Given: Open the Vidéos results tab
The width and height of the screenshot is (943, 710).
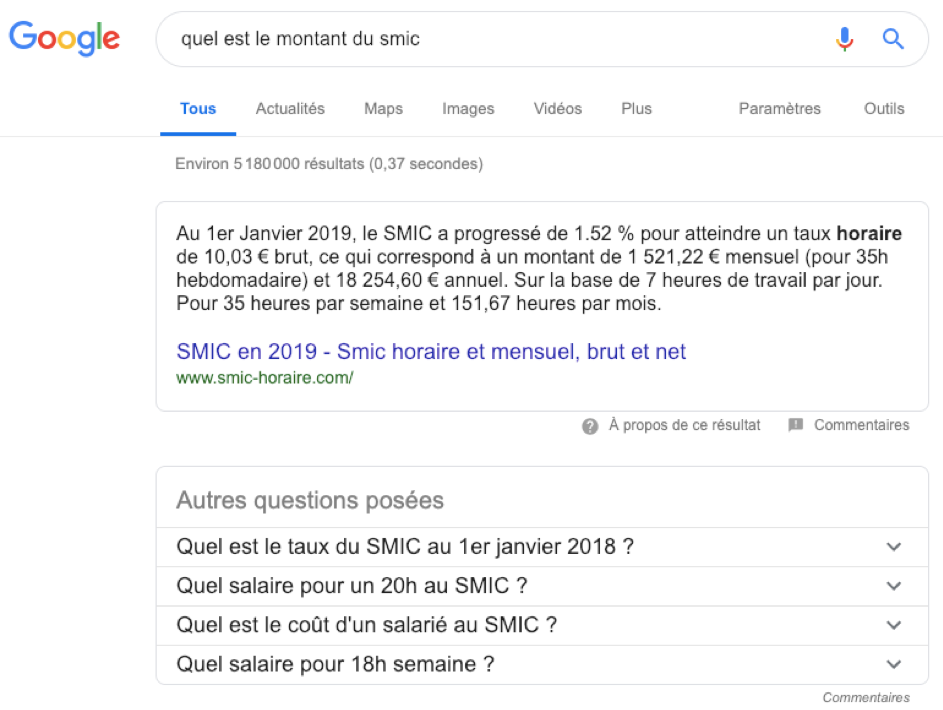Looking at the screenshot, I should (558, 109).
